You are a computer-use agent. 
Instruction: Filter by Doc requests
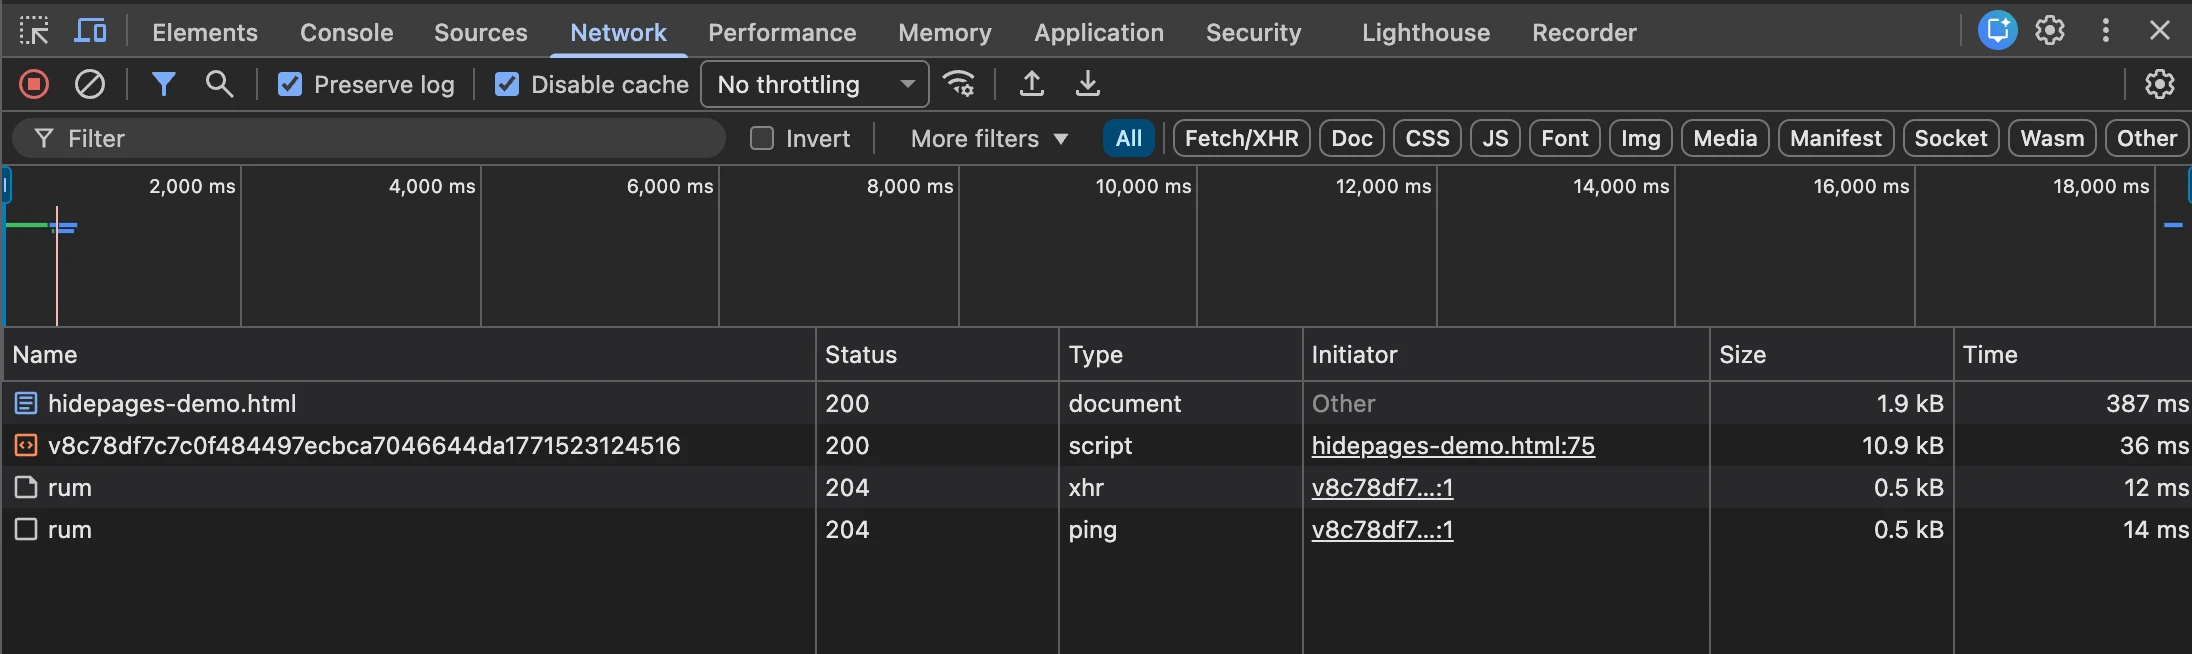pos(1352,138)
